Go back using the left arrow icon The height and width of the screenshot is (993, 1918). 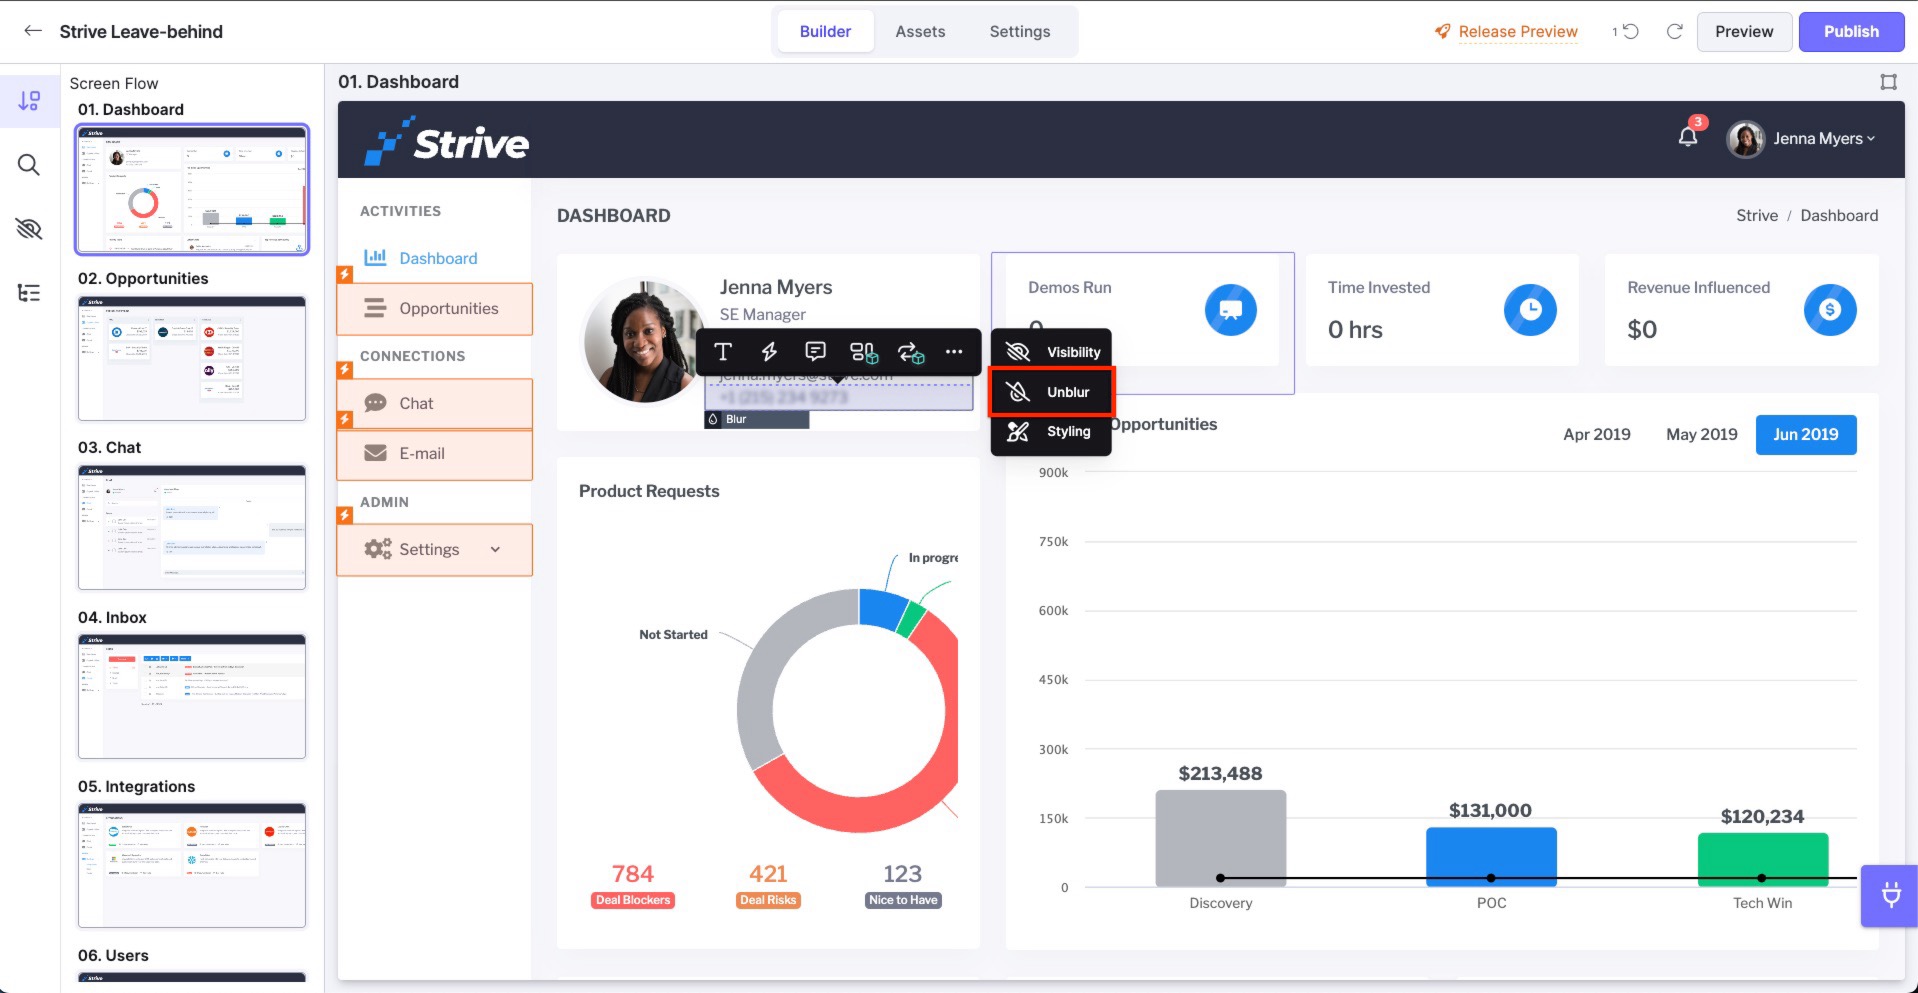[33, 31]
